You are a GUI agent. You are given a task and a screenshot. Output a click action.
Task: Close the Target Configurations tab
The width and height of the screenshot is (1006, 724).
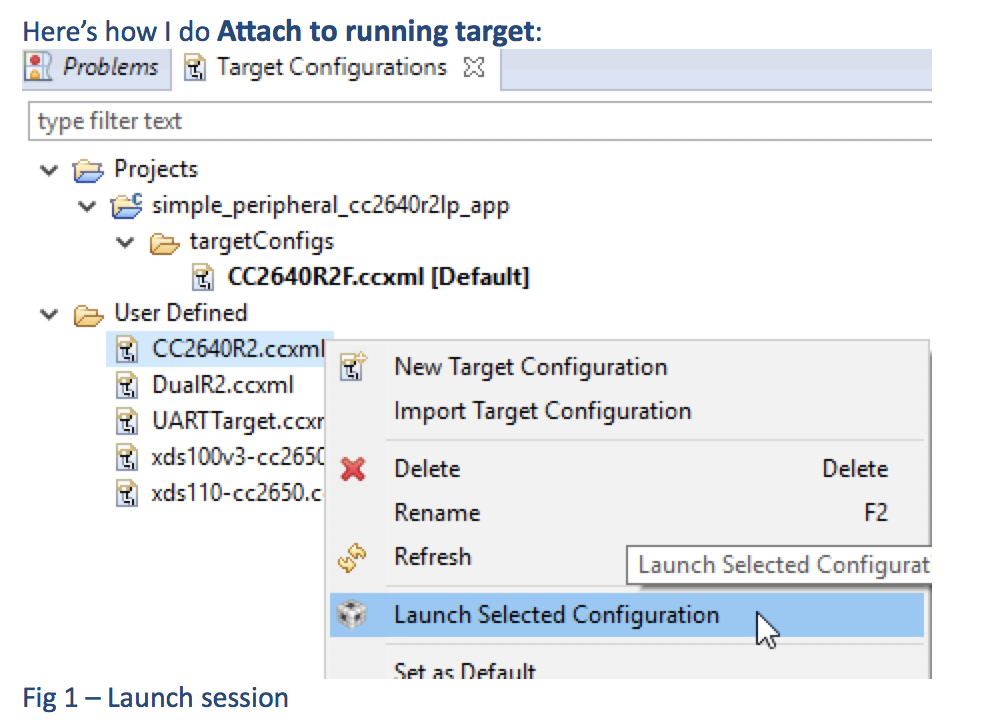(474, 68)
